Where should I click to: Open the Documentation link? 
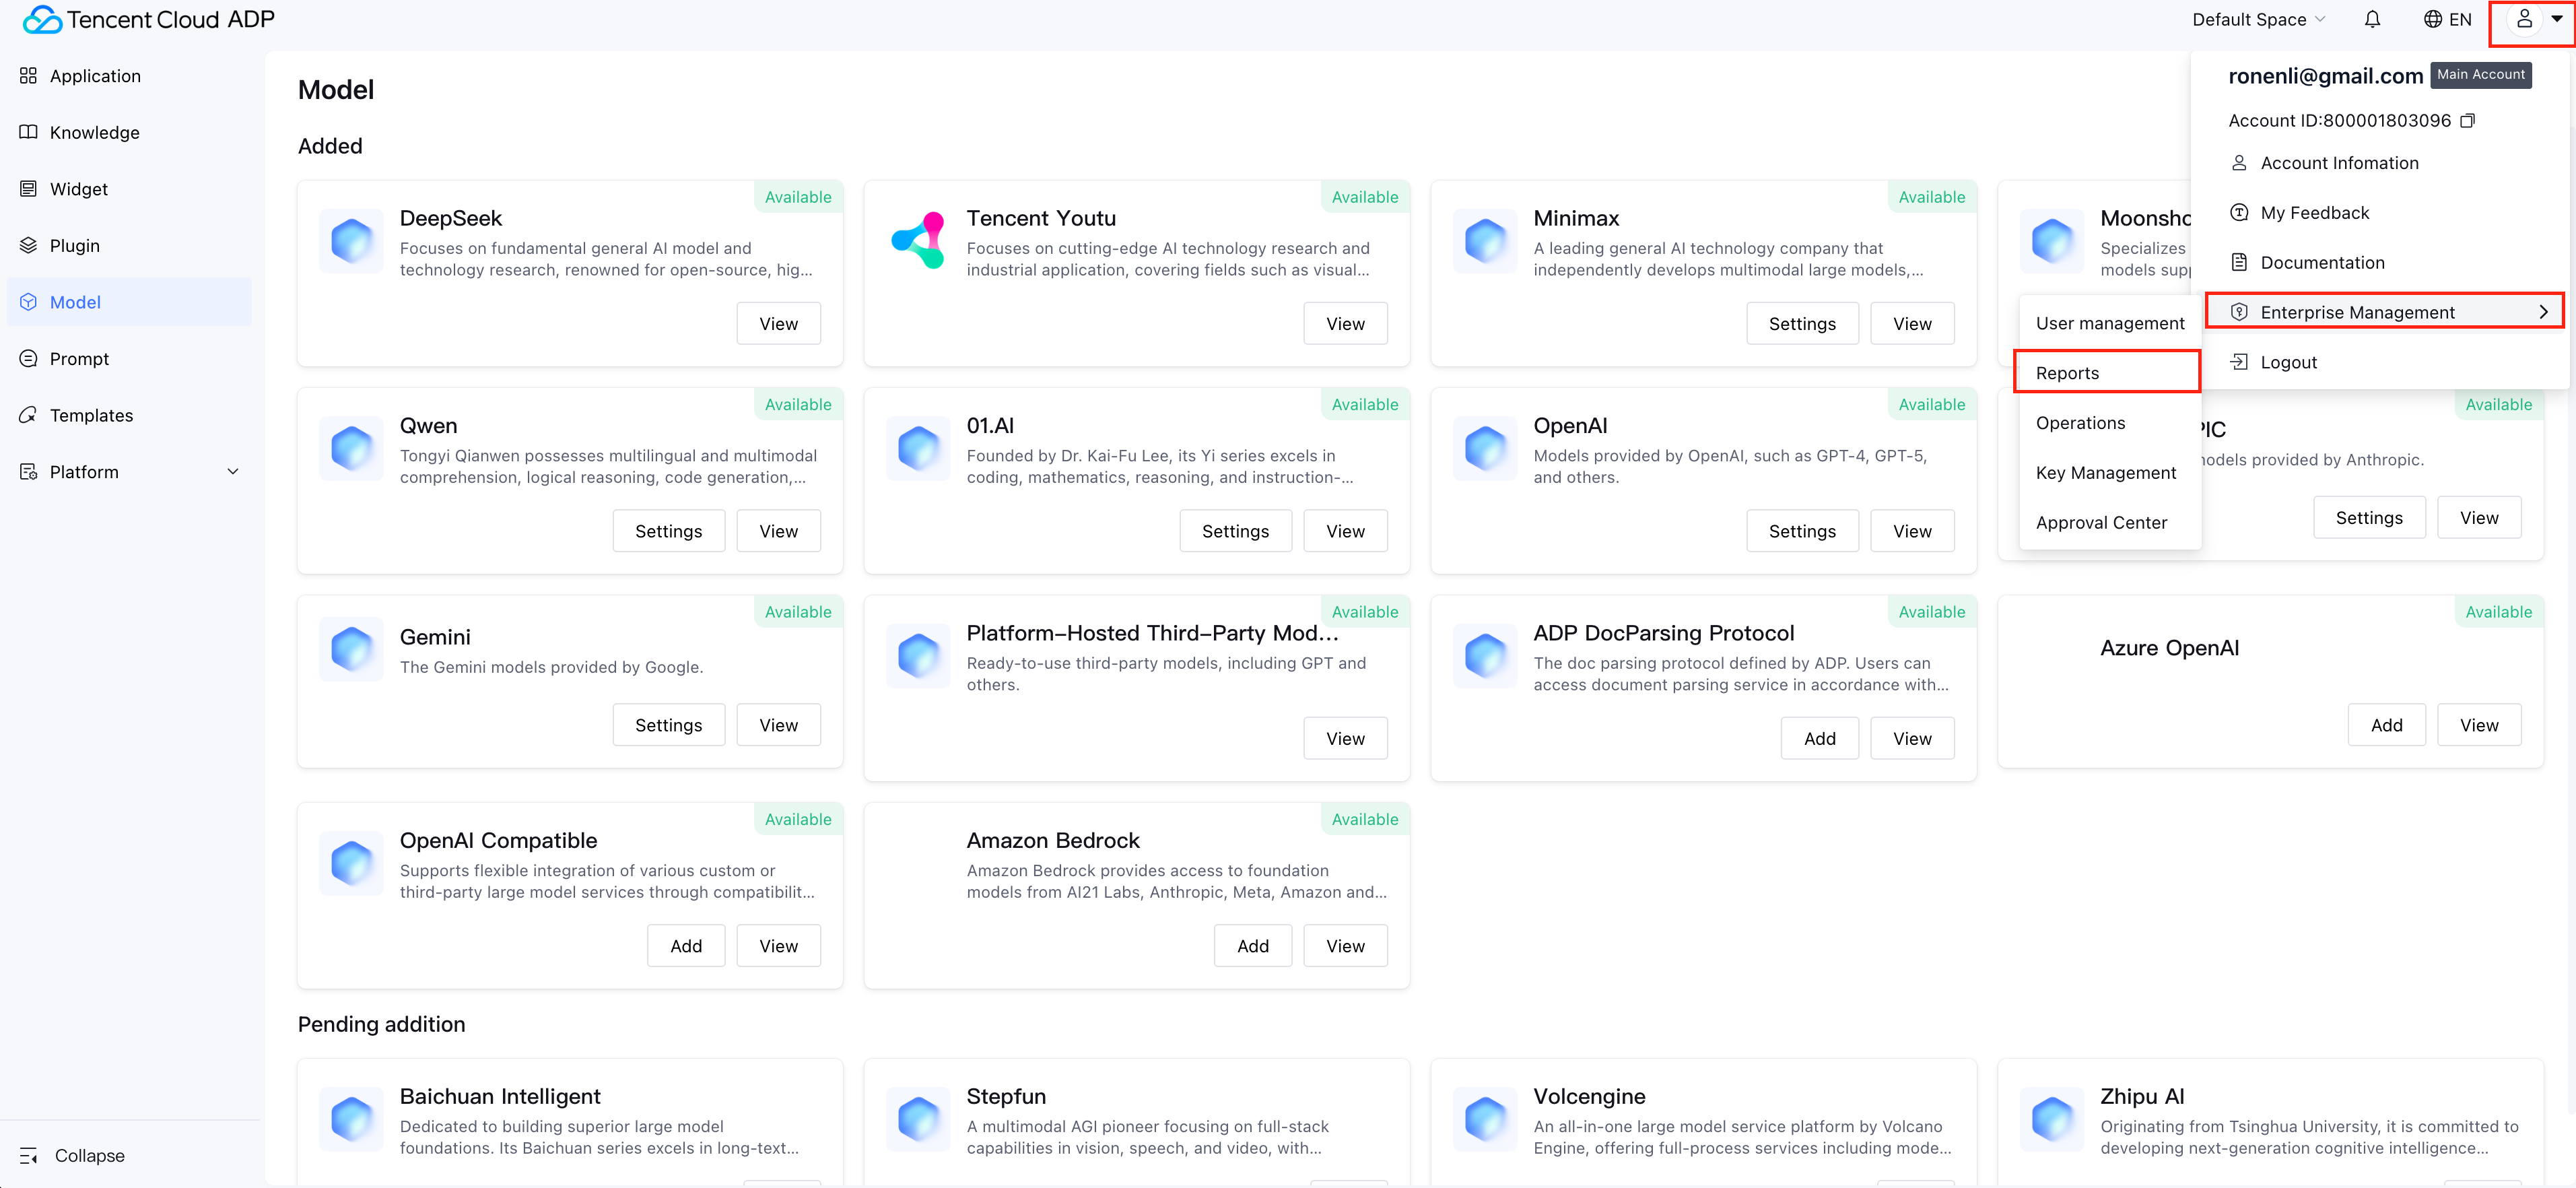2322,263
